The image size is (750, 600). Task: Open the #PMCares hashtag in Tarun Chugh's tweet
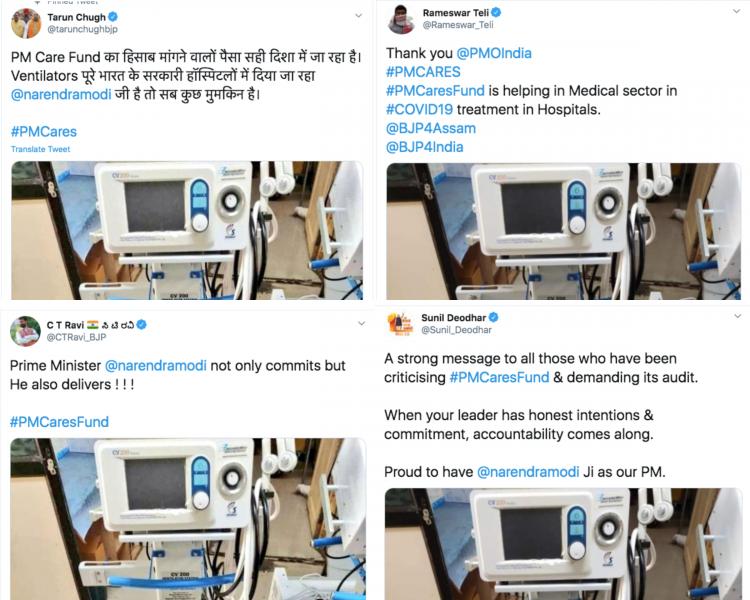[x=44, y=132]
